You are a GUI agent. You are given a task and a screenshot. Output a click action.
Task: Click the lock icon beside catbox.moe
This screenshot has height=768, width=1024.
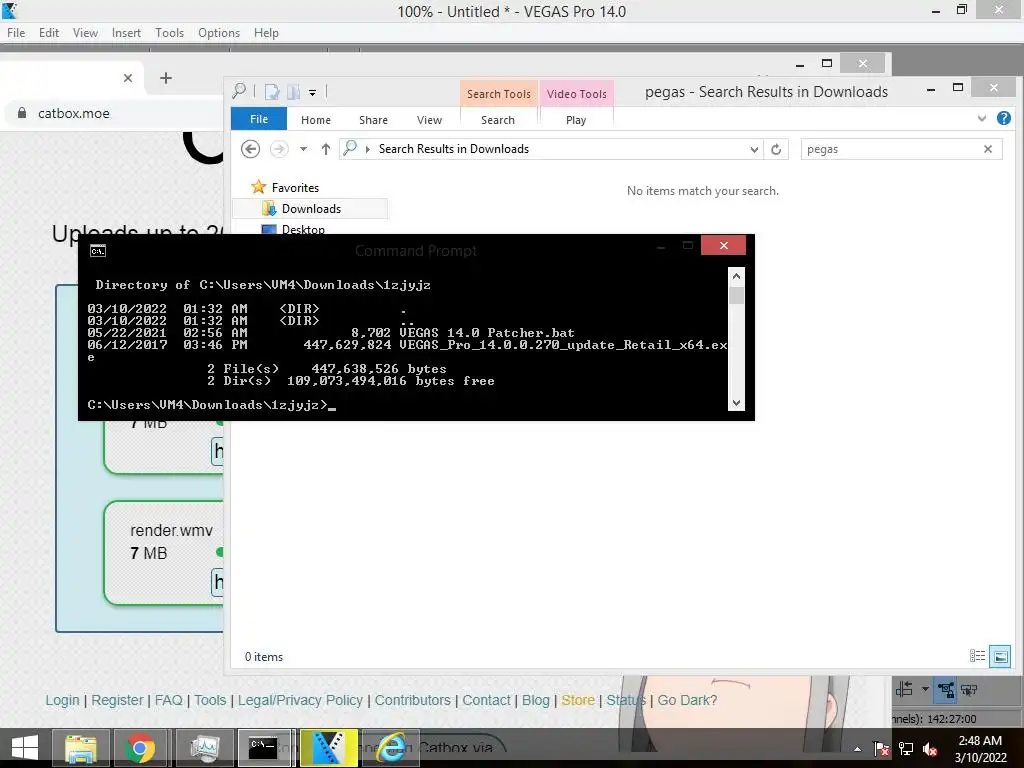(x=22, y=113)
